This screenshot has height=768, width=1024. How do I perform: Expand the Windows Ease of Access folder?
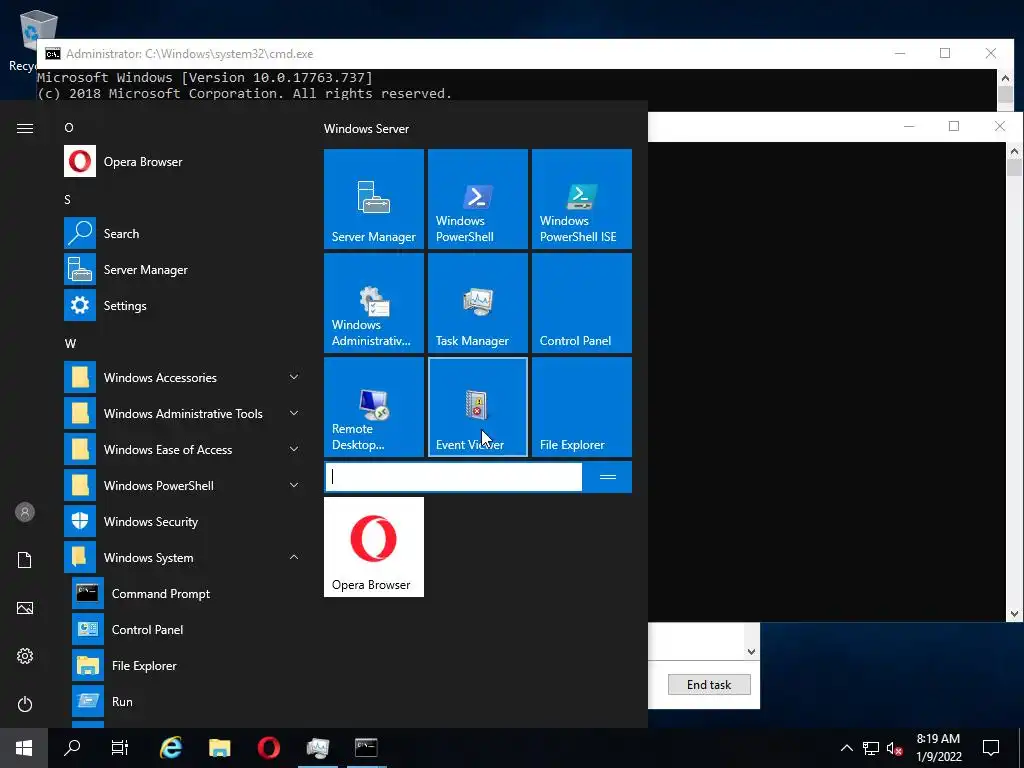click(x=183, y=449)
